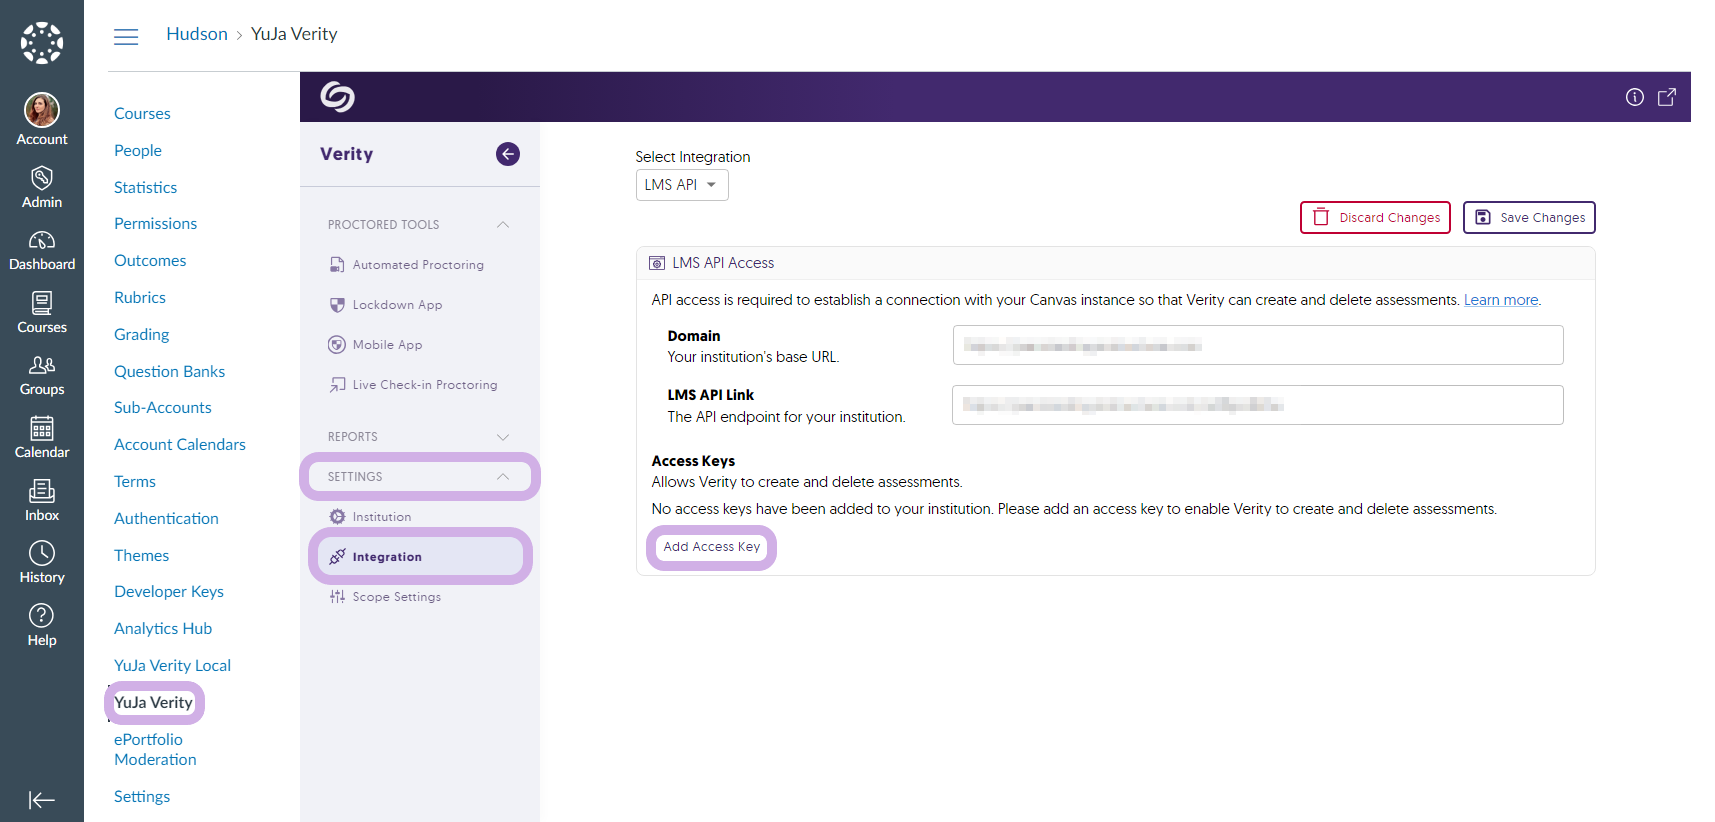Open the Help menu
Screen dimensions: 1715x822
pos(42,626)
